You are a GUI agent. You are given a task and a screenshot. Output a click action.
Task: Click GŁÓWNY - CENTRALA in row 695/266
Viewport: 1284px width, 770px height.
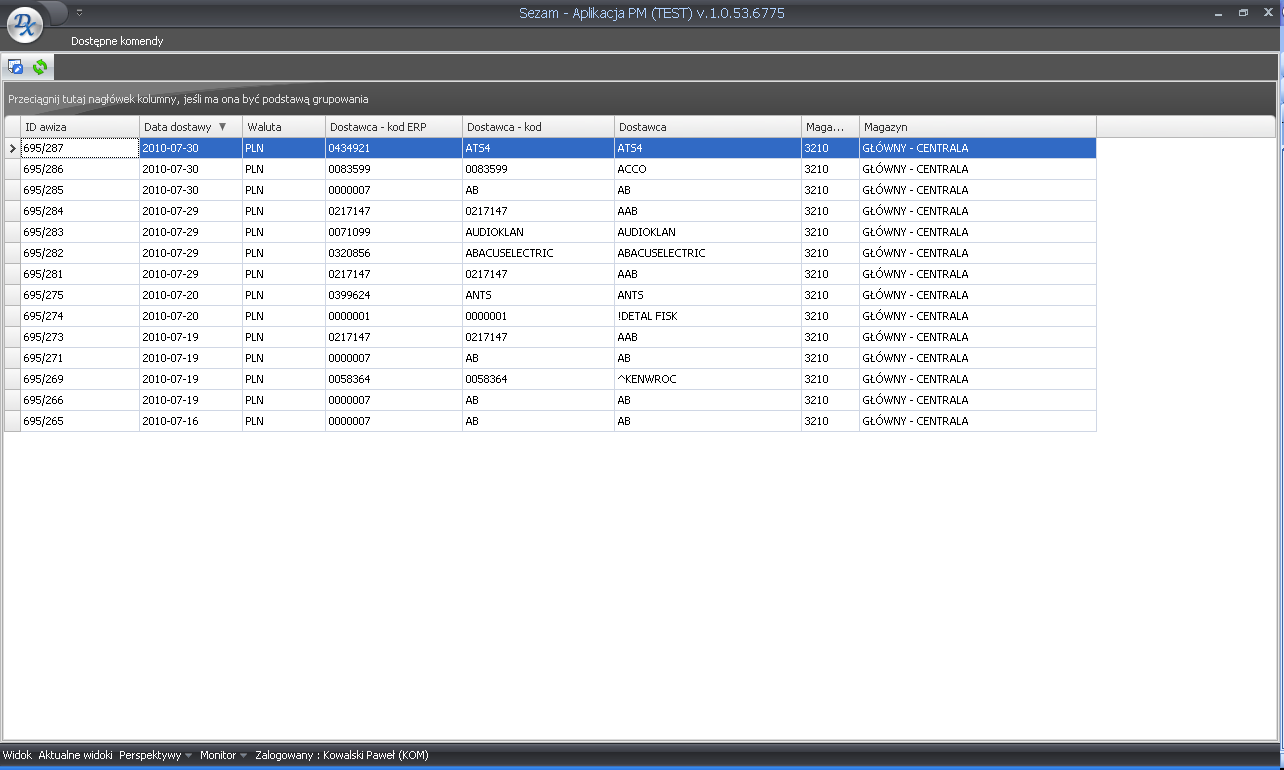978,400
